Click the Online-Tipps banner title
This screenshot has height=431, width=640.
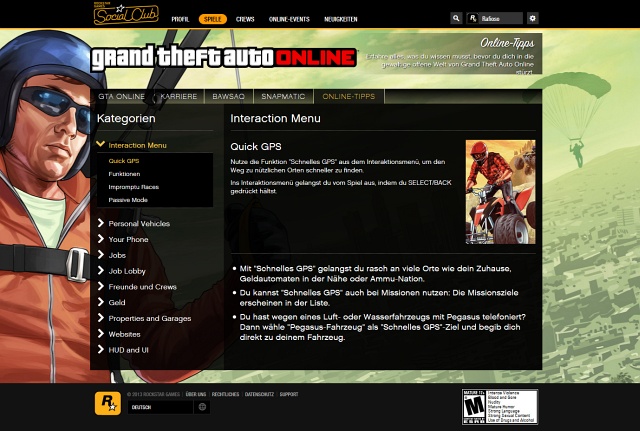507,43
